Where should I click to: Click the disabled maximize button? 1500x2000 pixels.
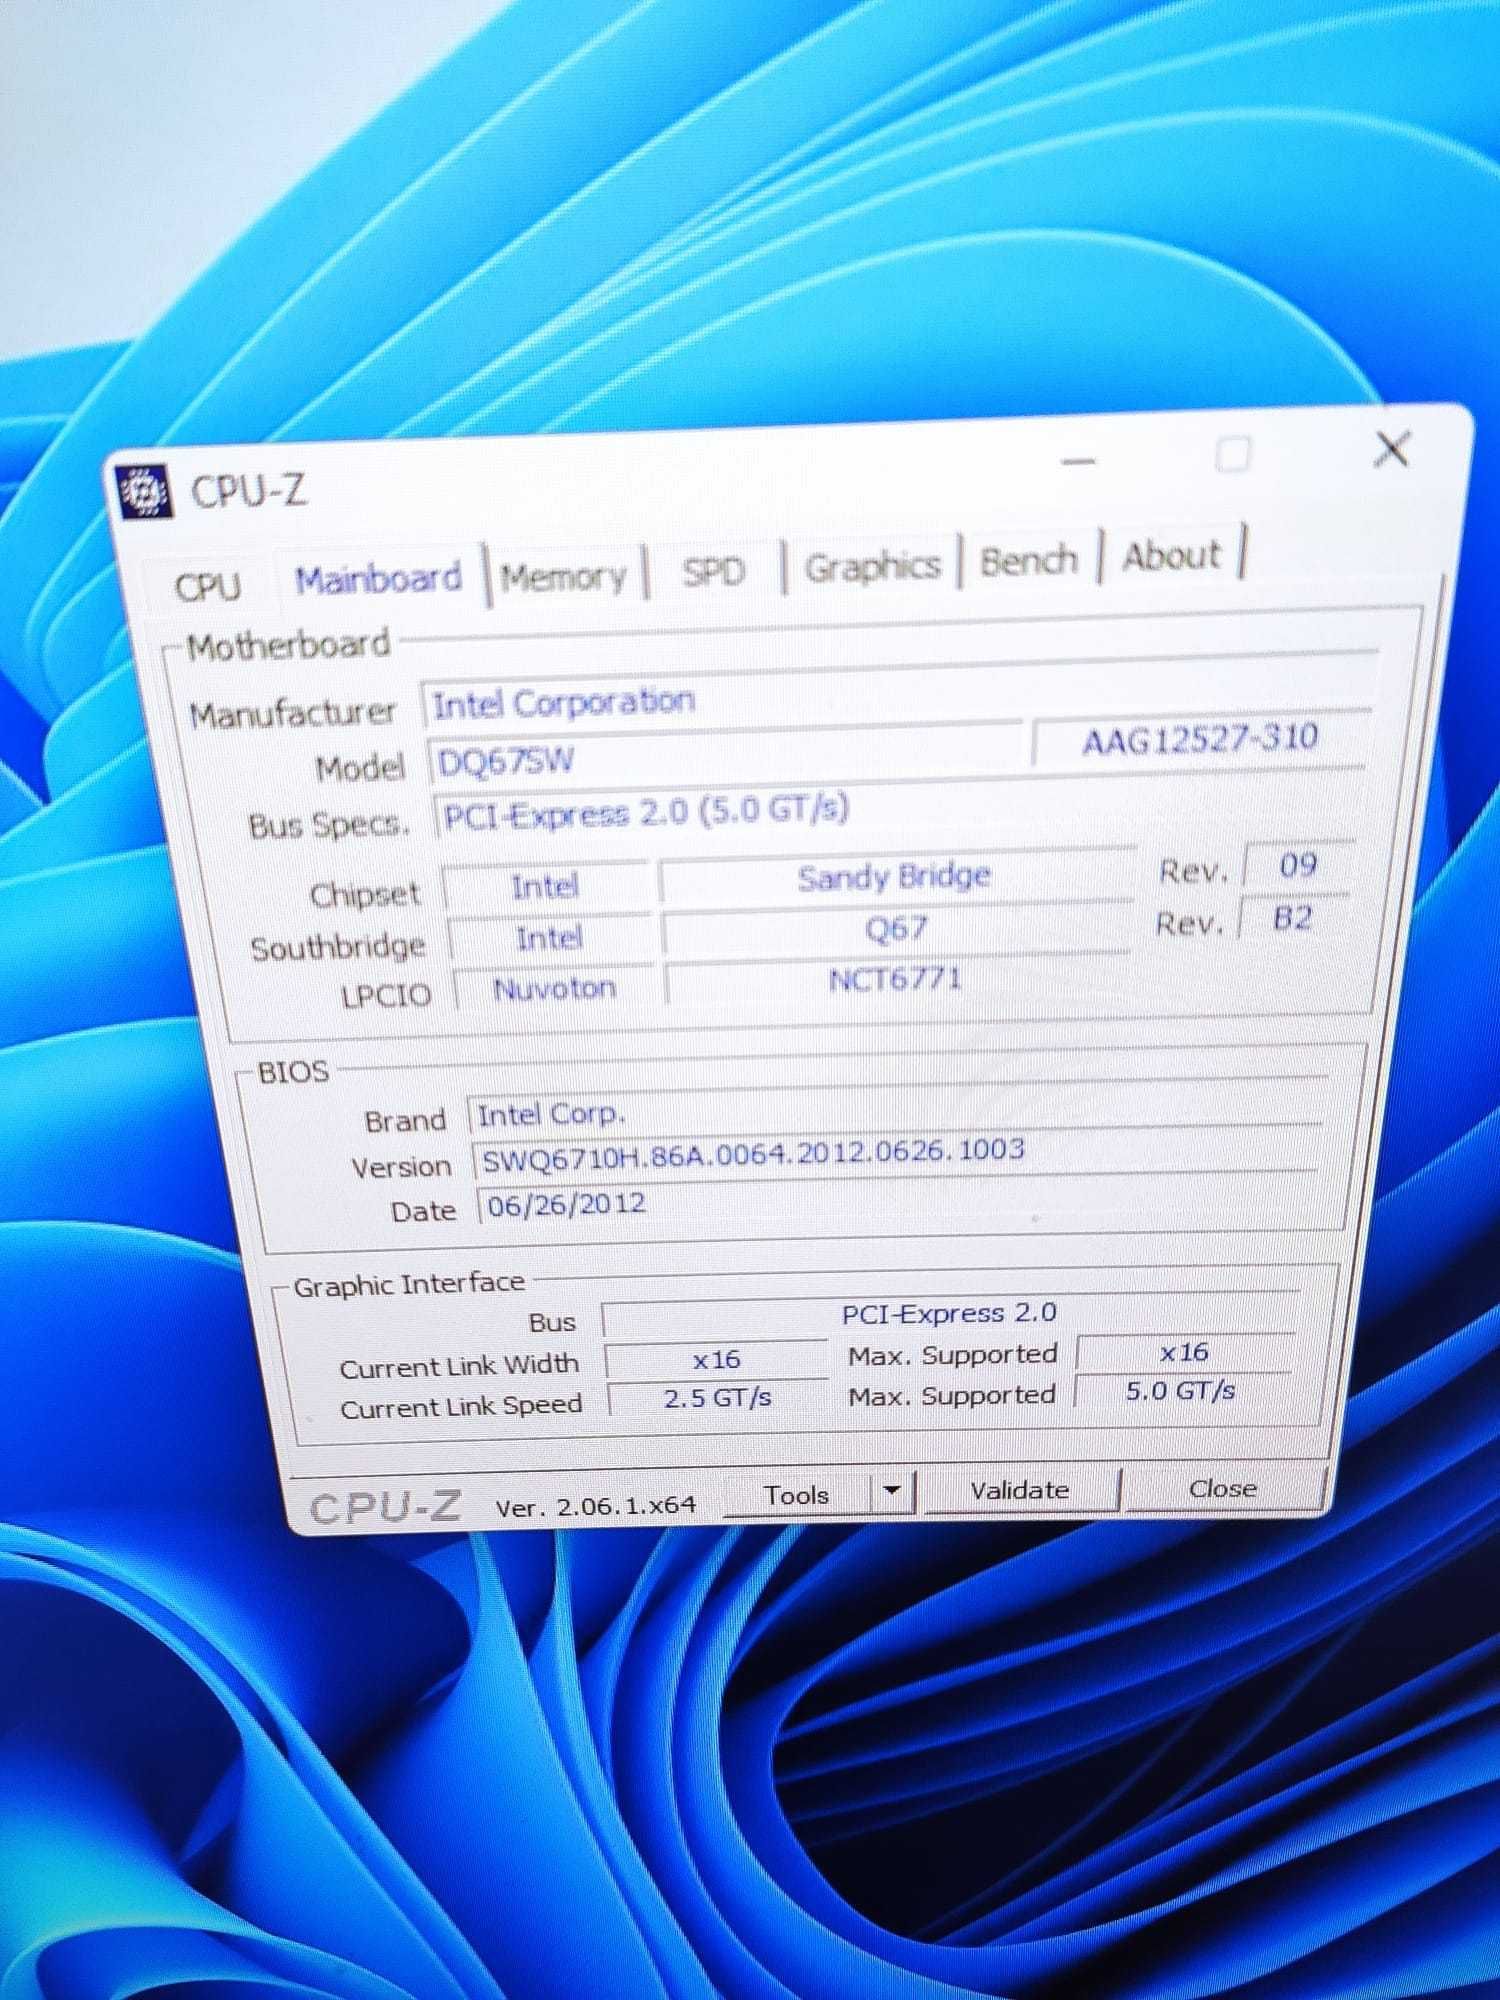pos(1233,455)
